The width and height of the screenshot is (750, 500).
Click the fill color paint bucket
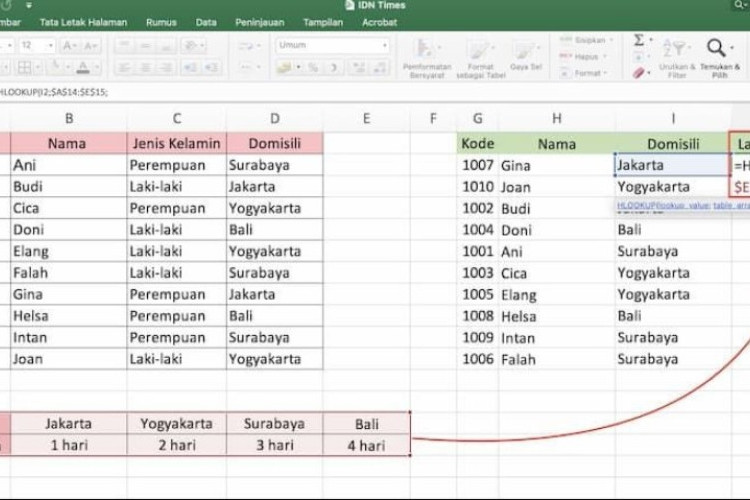click(x=56, y=67)
